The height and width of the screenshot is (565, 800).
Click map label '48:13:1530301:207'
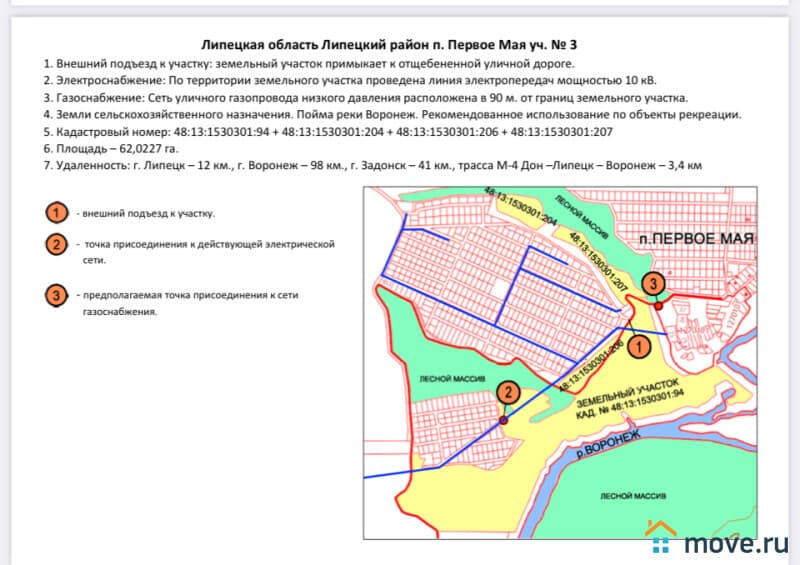[x=598, y=262]
